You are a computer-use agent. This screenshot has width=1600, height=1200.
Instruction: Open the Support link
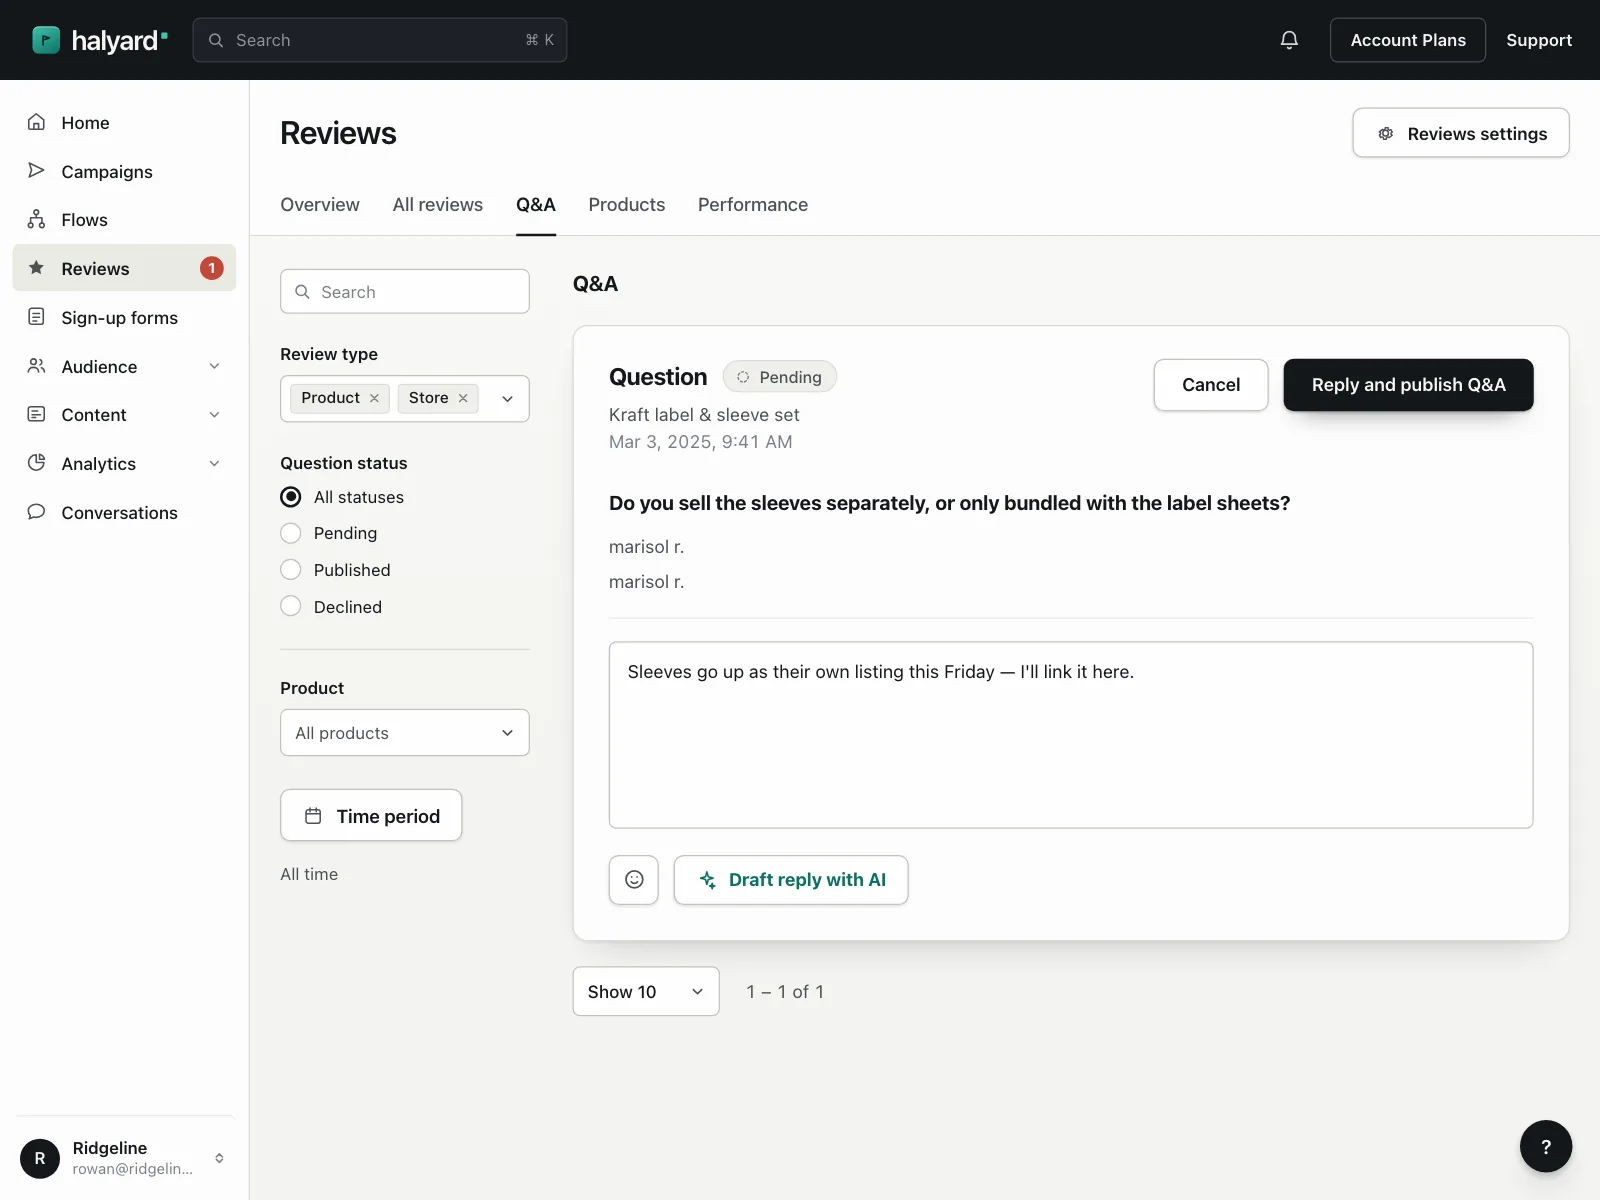(1539, 40)
